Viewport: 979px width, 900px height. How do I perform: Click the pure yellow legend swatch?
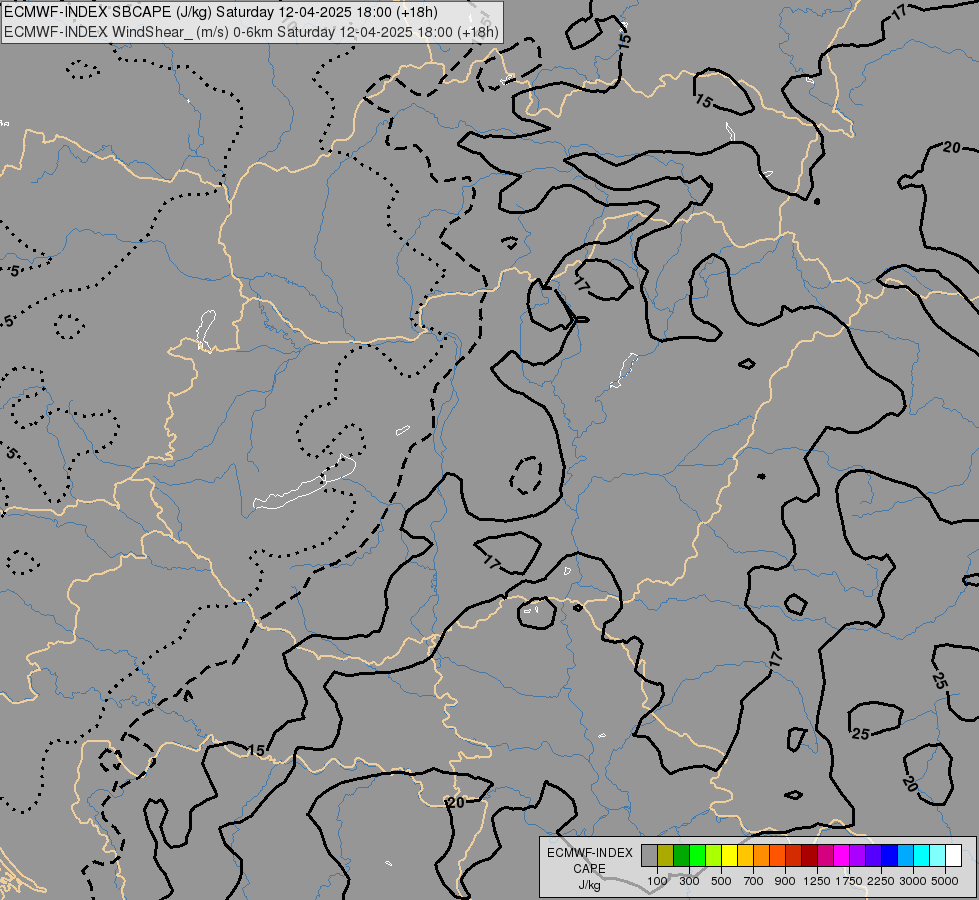click(729, 855)
